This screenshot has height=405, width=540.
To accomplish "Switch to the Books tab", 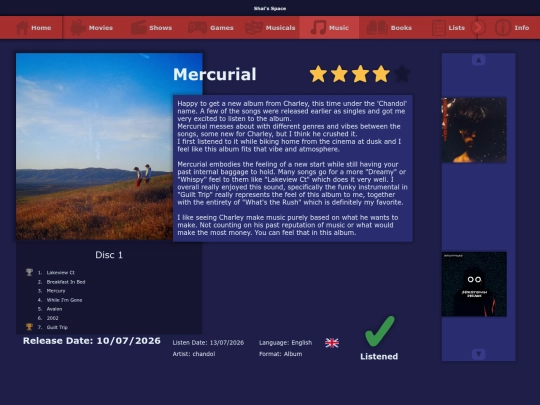I will pyautogui.click(x=401, y=28).
